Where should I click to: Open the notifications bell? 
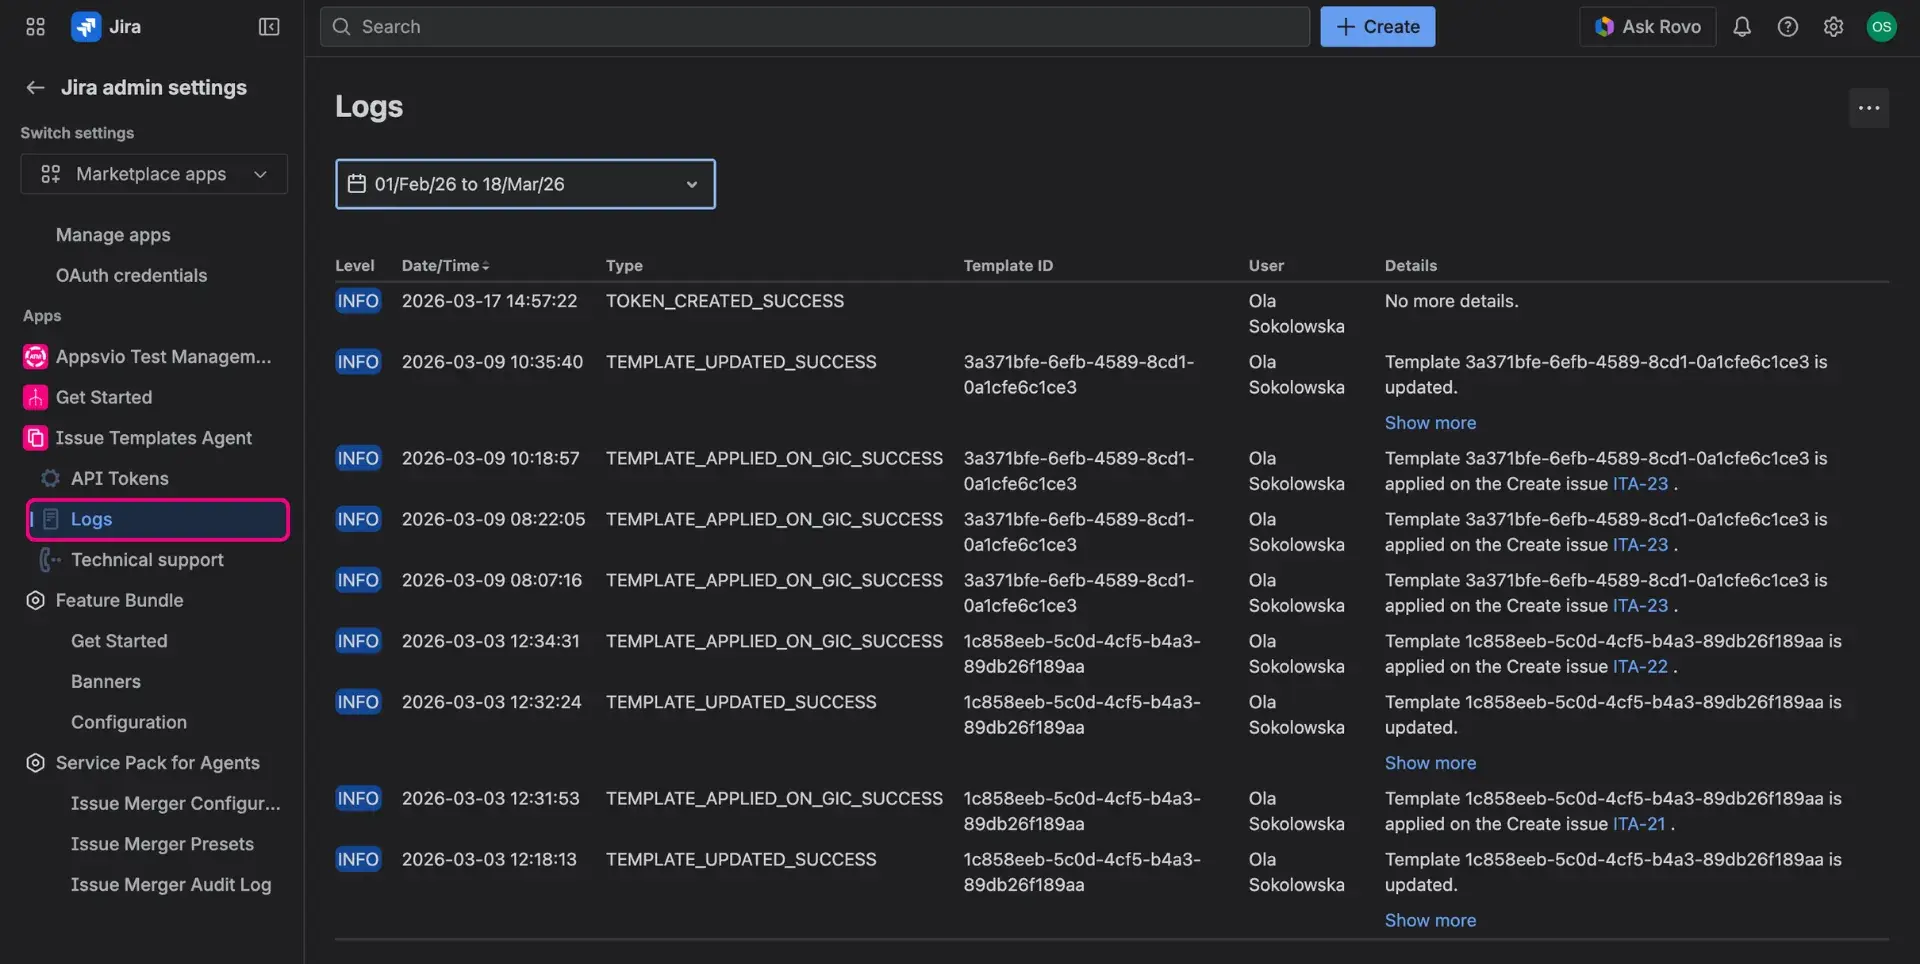[1742, 27]
